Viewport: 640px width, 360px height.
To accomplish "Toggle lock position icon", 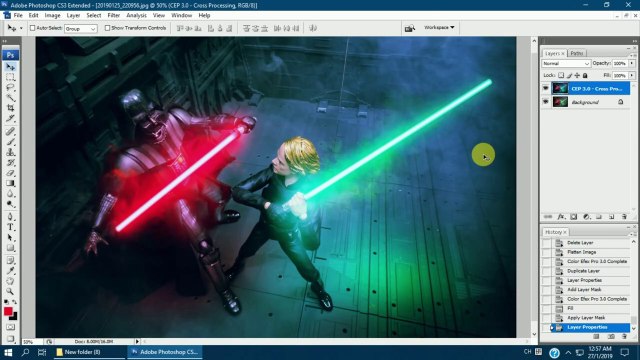I will click(577, 76).
